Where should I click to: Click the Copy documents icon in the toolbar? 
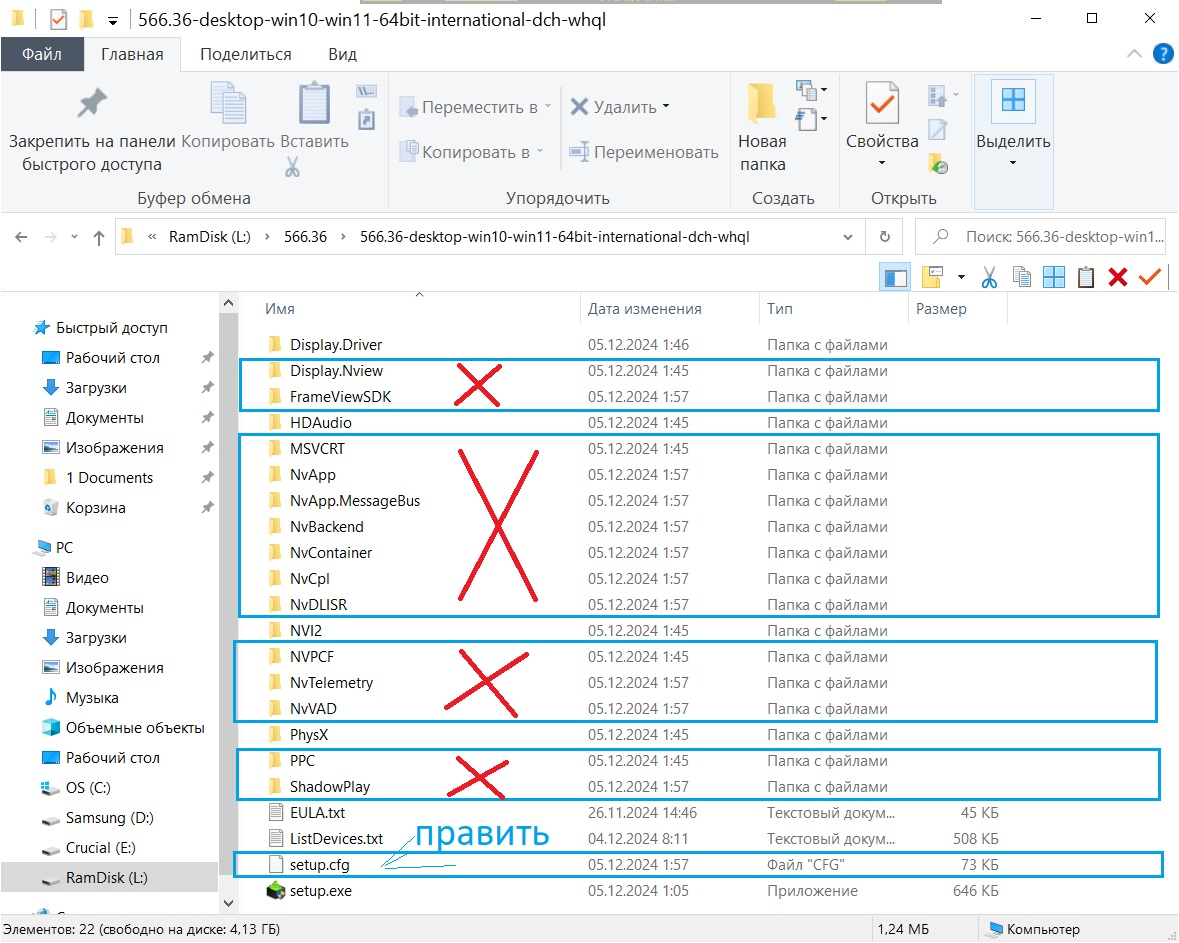[x=1021, y=277]
